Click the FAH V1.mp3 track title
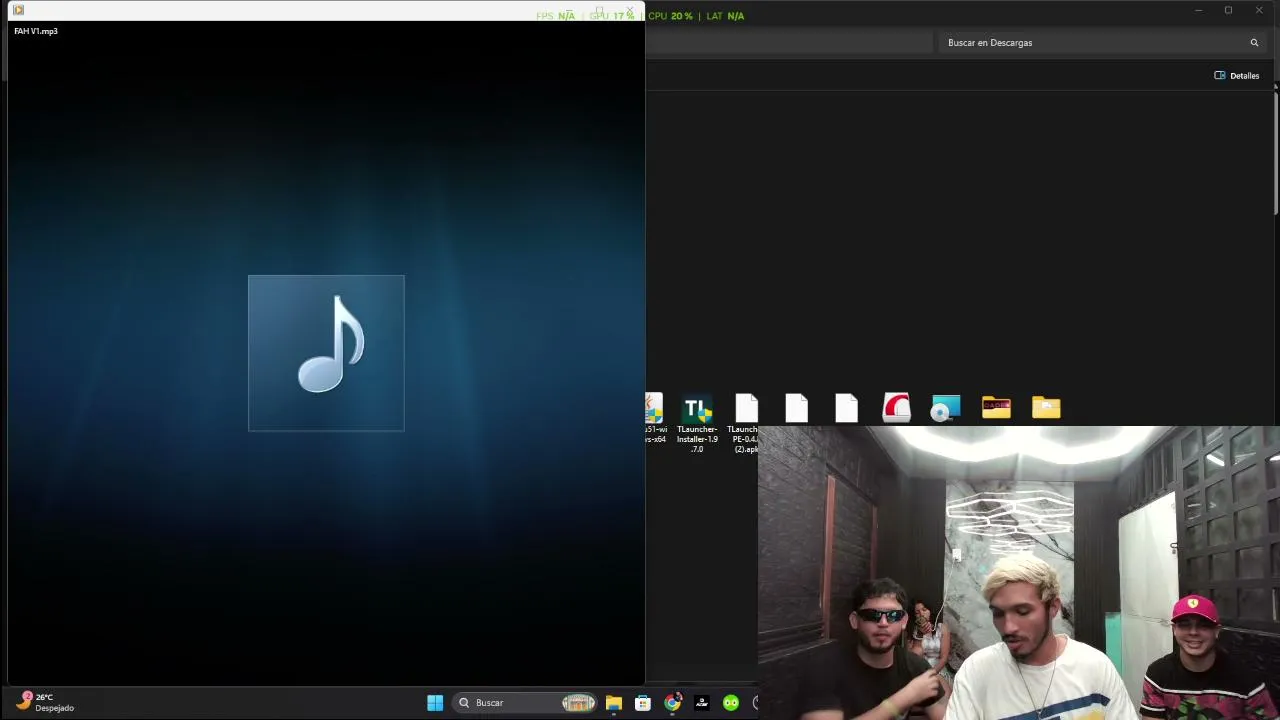Screen dimensions: 1280x720 (x=36, y=31)
